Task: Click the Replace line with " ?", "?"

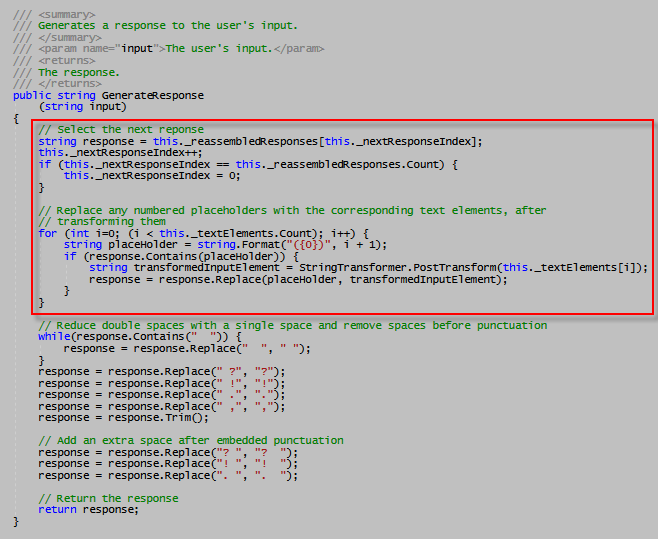Action: [x=162, y=372]
